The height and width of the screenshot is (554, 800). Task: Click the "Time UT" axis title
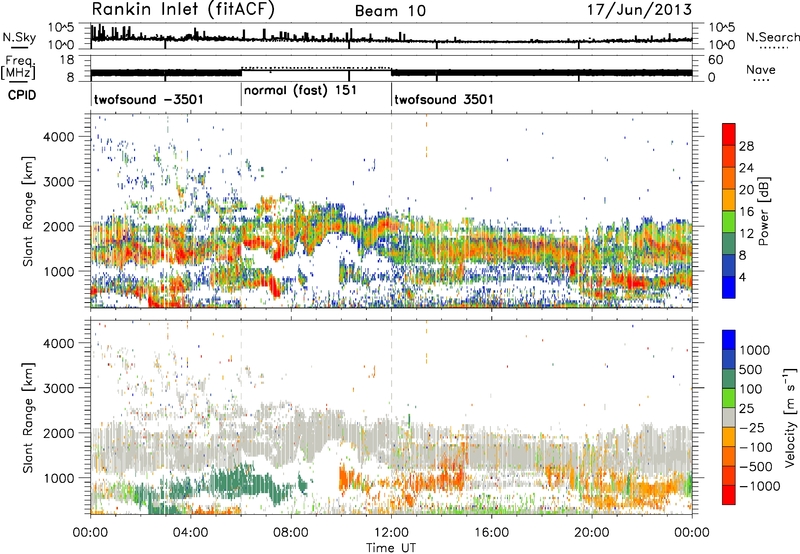click(x=391, y=548)
